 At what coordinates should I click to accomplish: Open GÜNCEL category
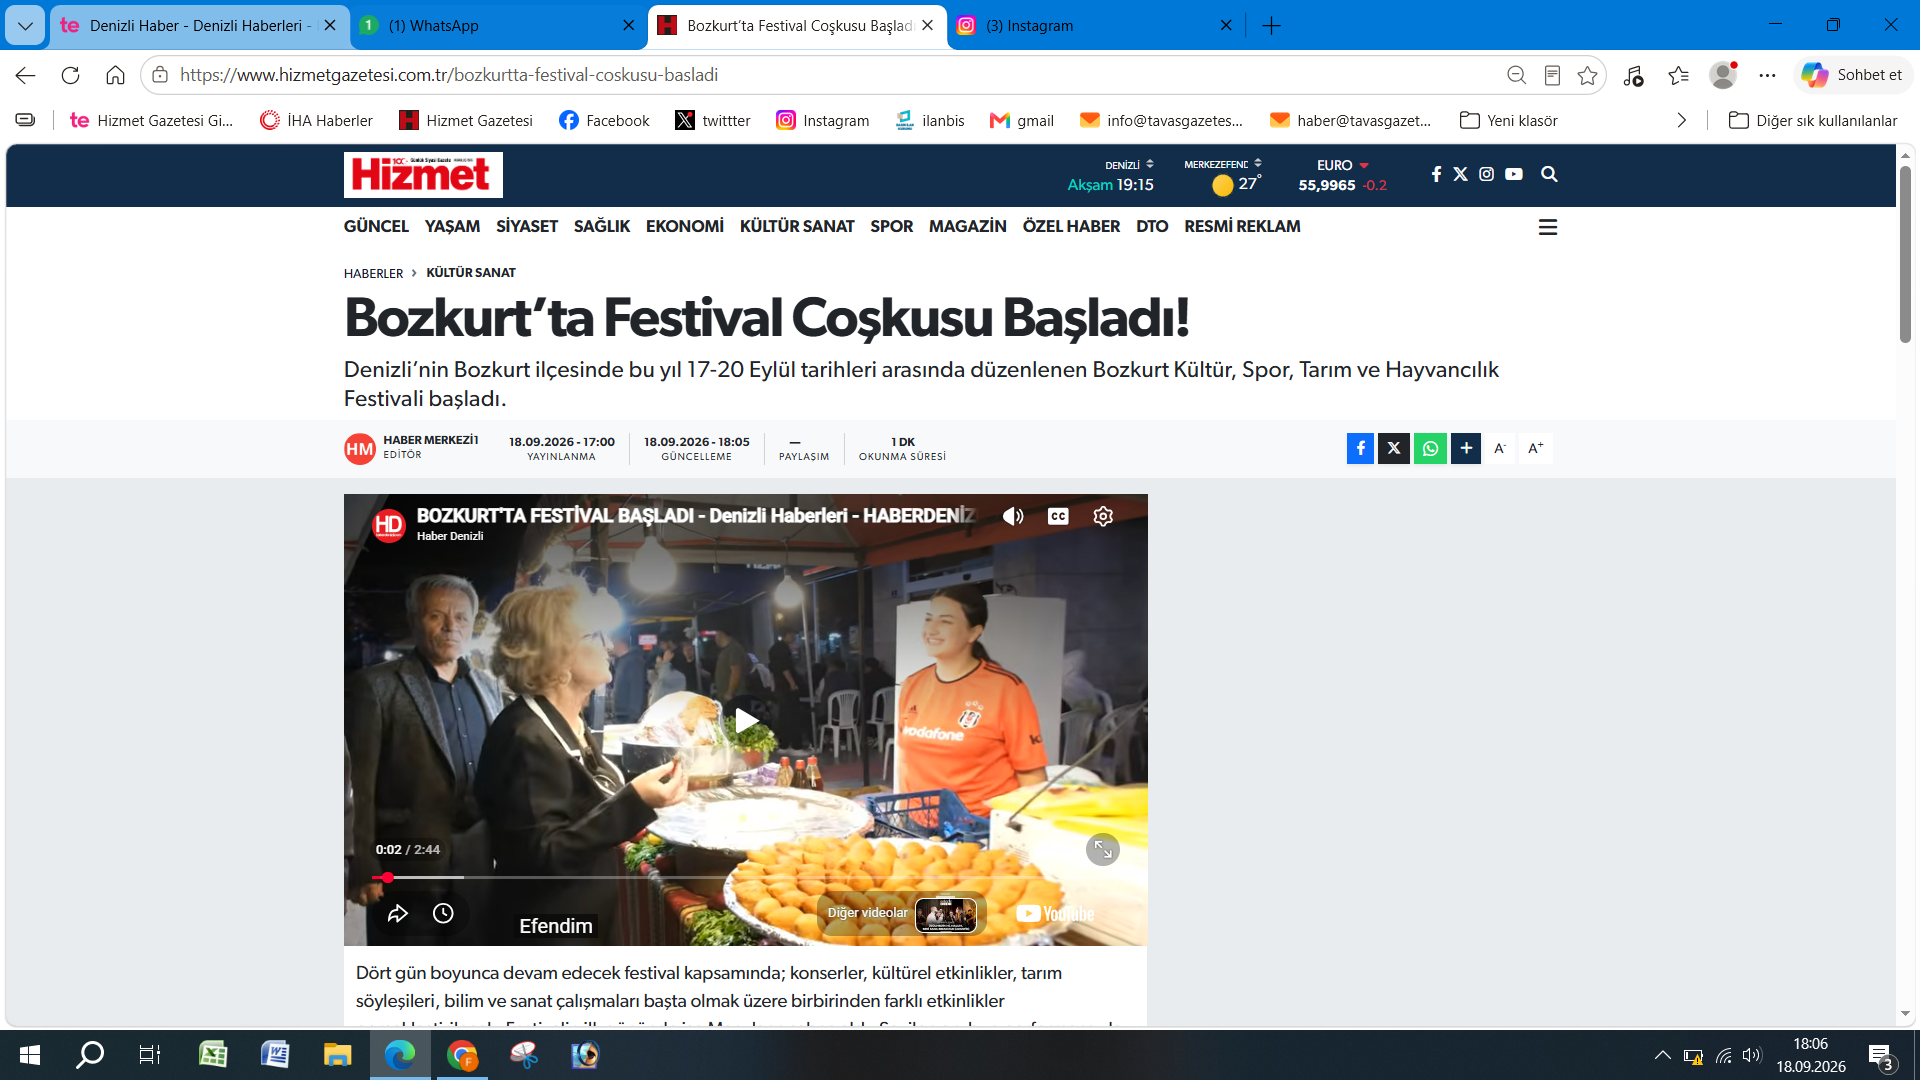376,226
